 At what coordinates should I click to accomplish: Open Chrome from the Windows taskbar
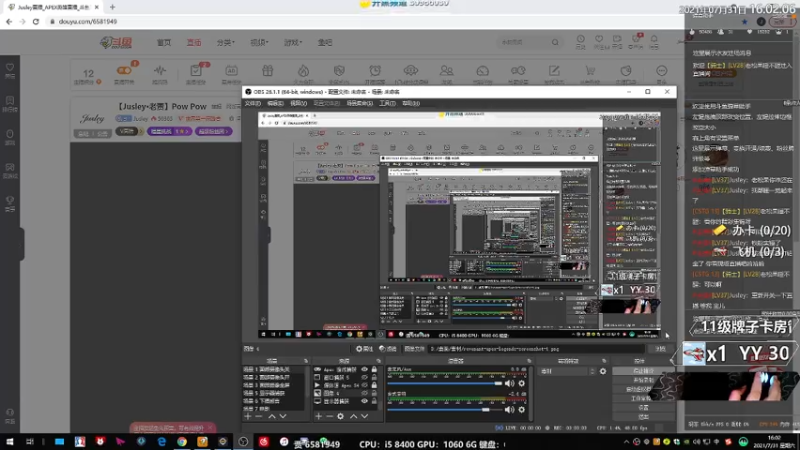182,442
